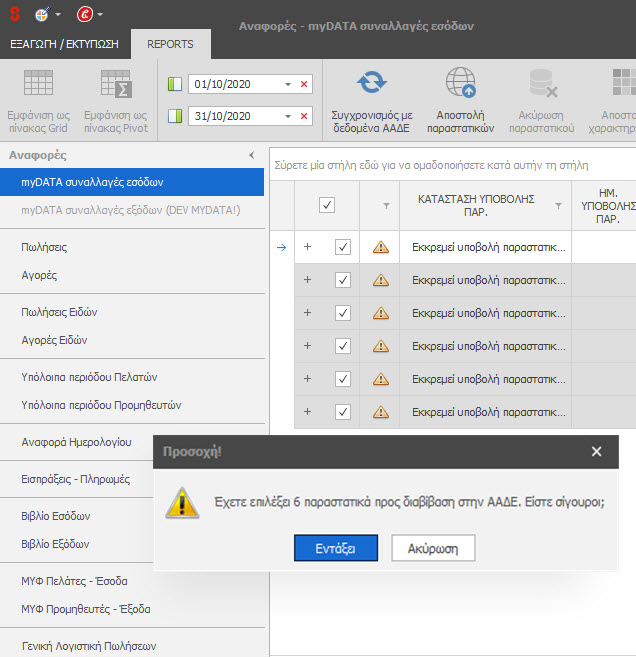
Task: Click the Αποστολή παραστατικών globe icon
Action: pyautogui.click(x=460, y=84)
